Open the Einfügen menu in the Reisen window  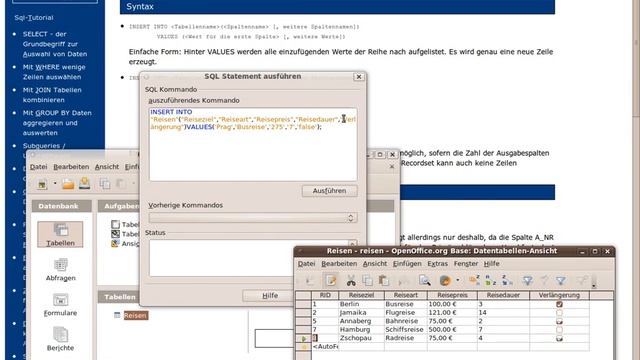pos(407,264)
